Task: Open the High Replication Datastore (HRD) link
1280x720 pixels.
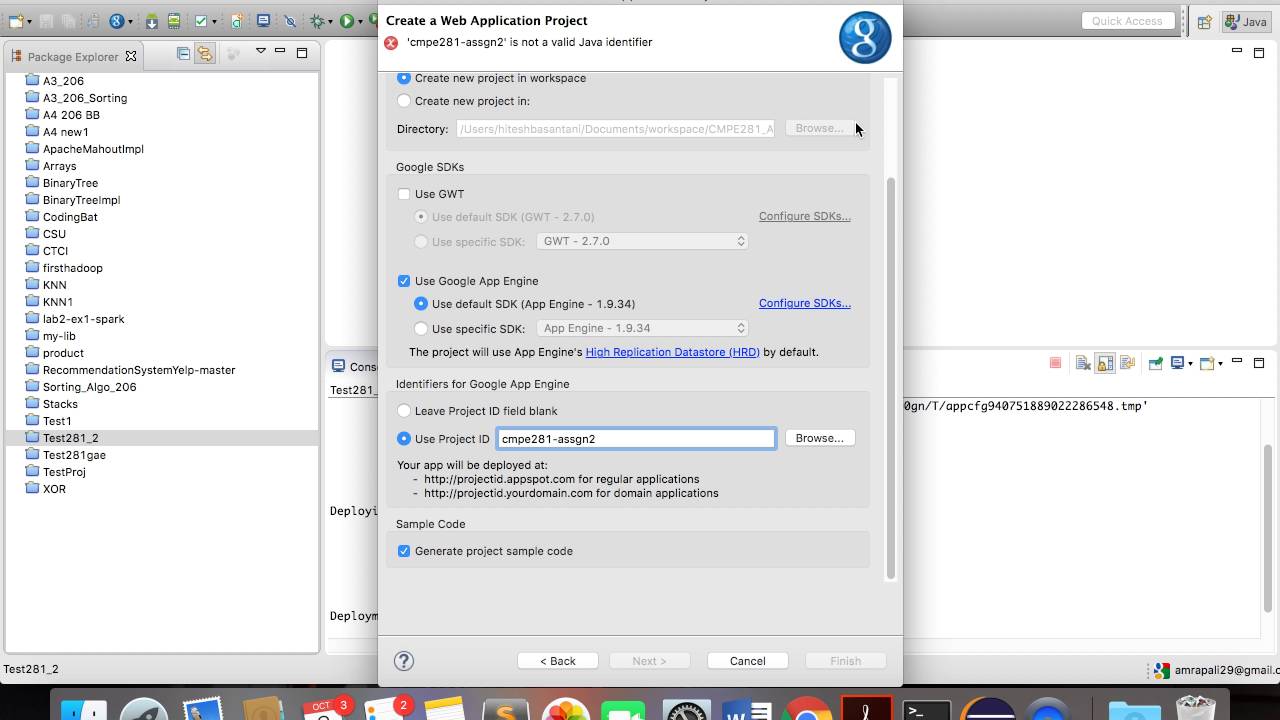Action: click(672, 352)
